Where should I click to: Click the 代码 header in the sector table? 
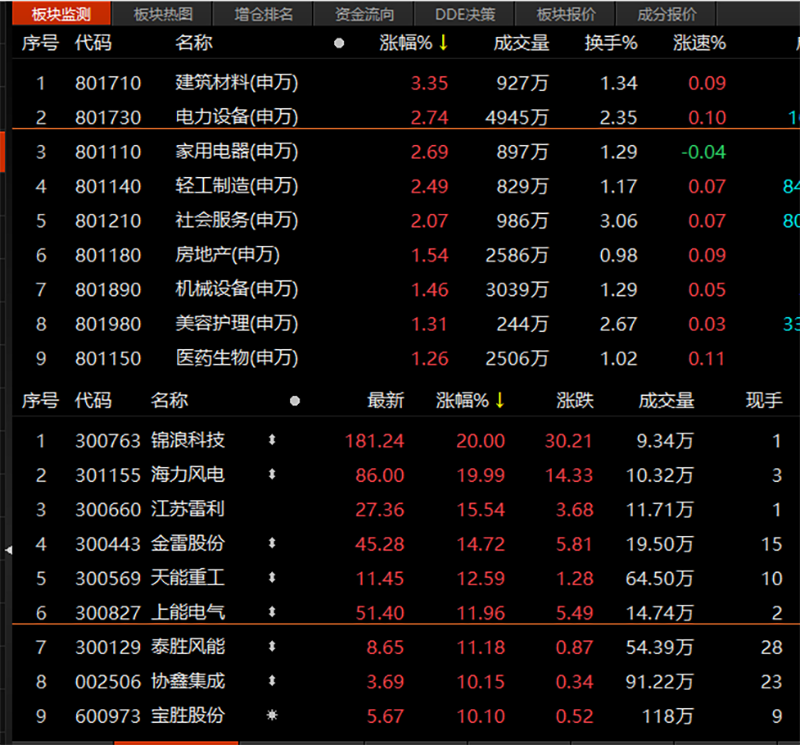tap(93, 43)
